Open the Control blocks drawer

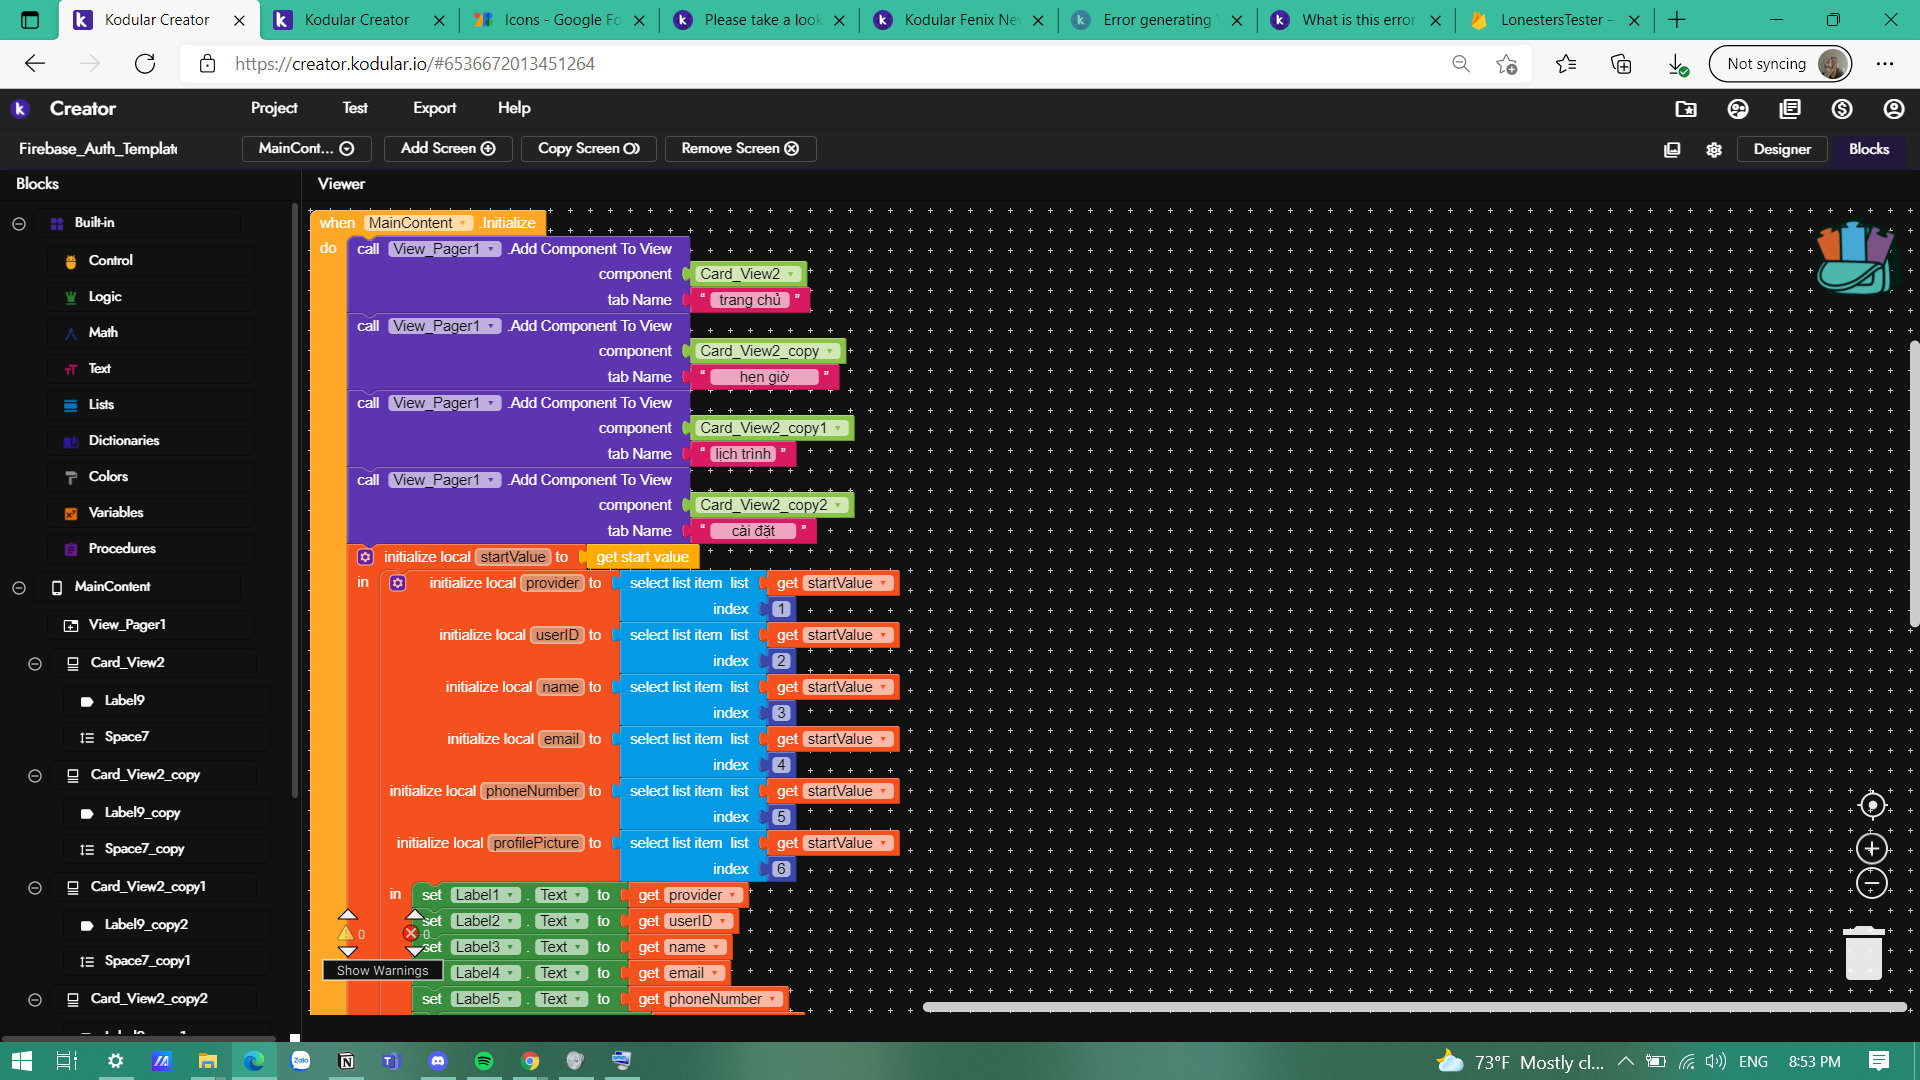coord(110,261)
